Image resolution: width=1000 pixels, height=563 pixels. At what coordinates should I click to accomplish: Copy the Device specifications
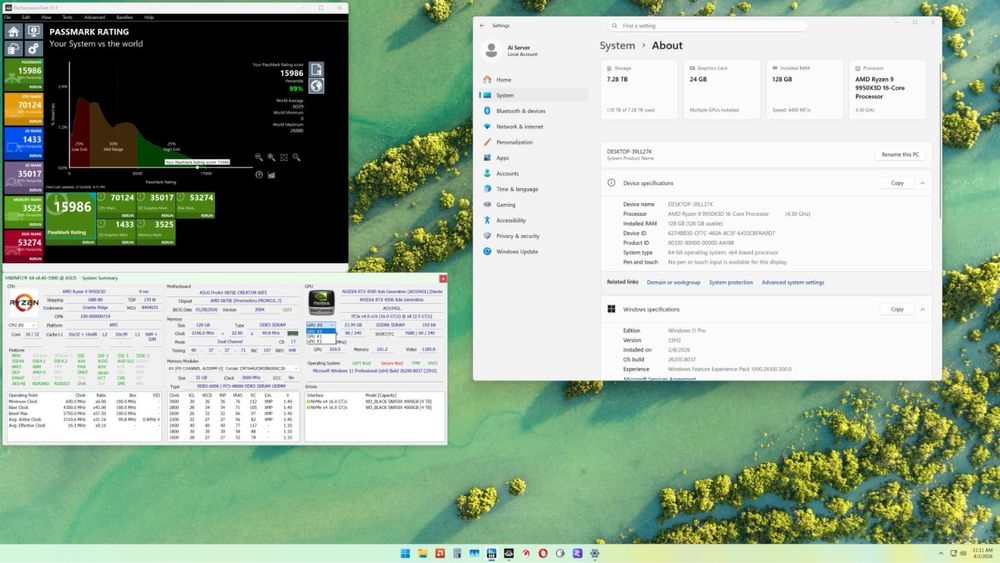point(897,183)
